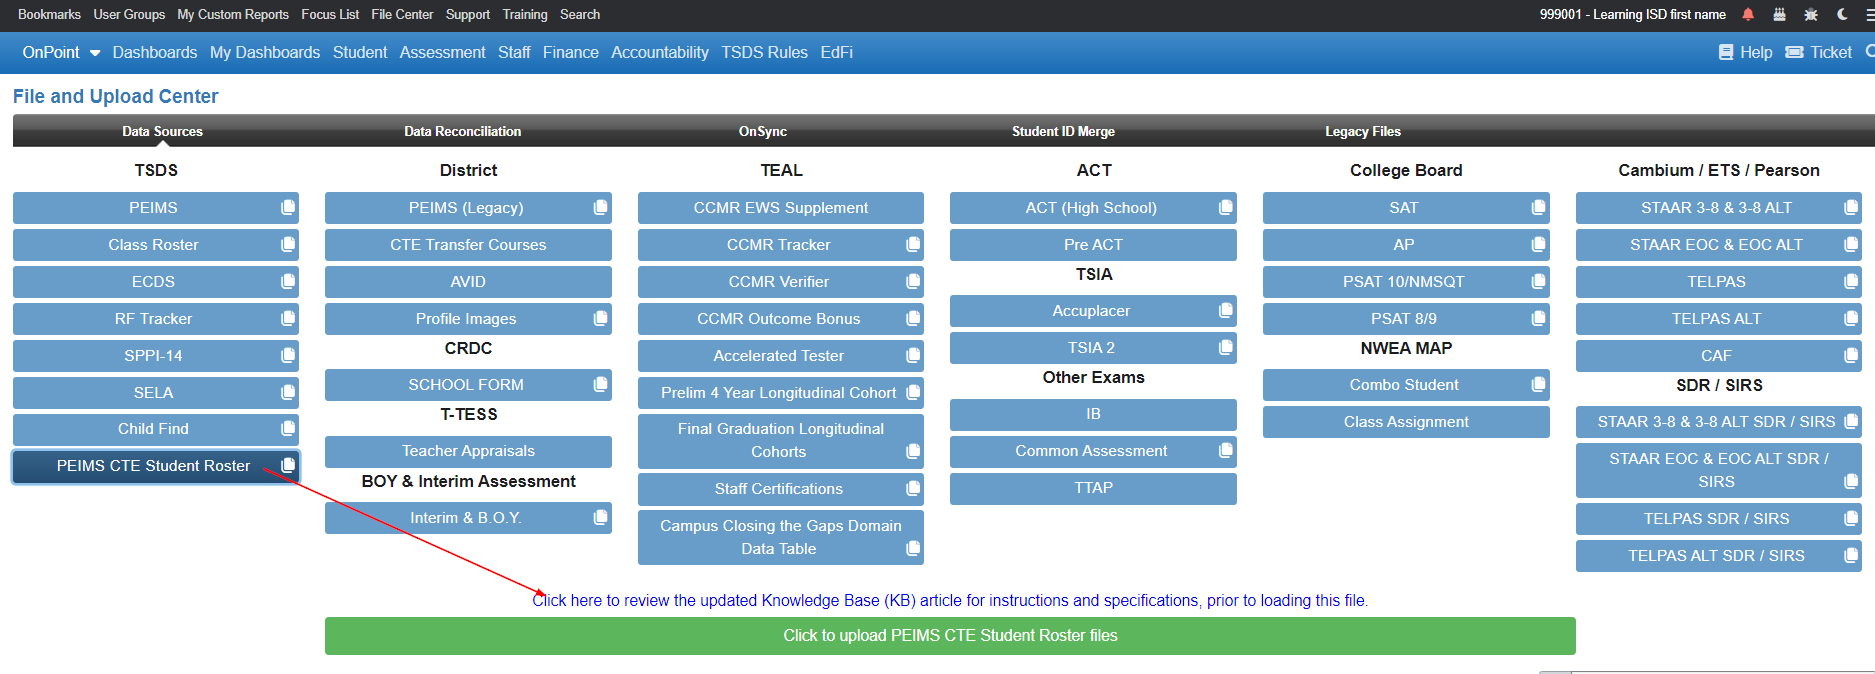Open the notifications bell

[1748, 14]
